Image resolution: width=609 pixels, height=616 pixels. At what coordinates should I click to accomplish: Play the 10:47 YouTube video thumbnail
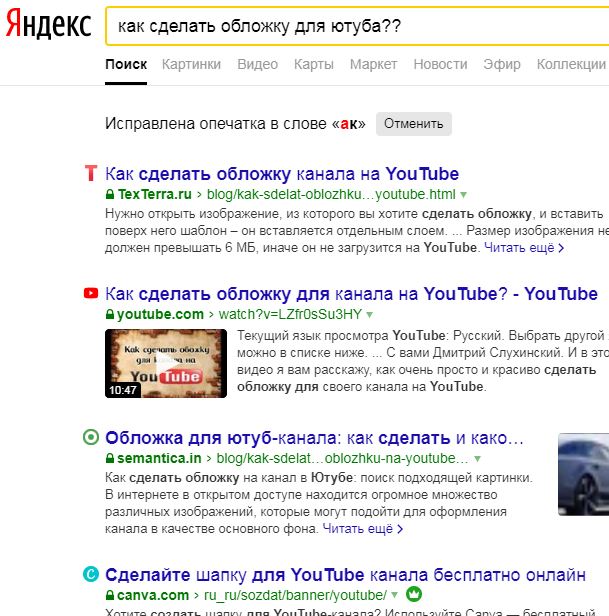point(166,363)
